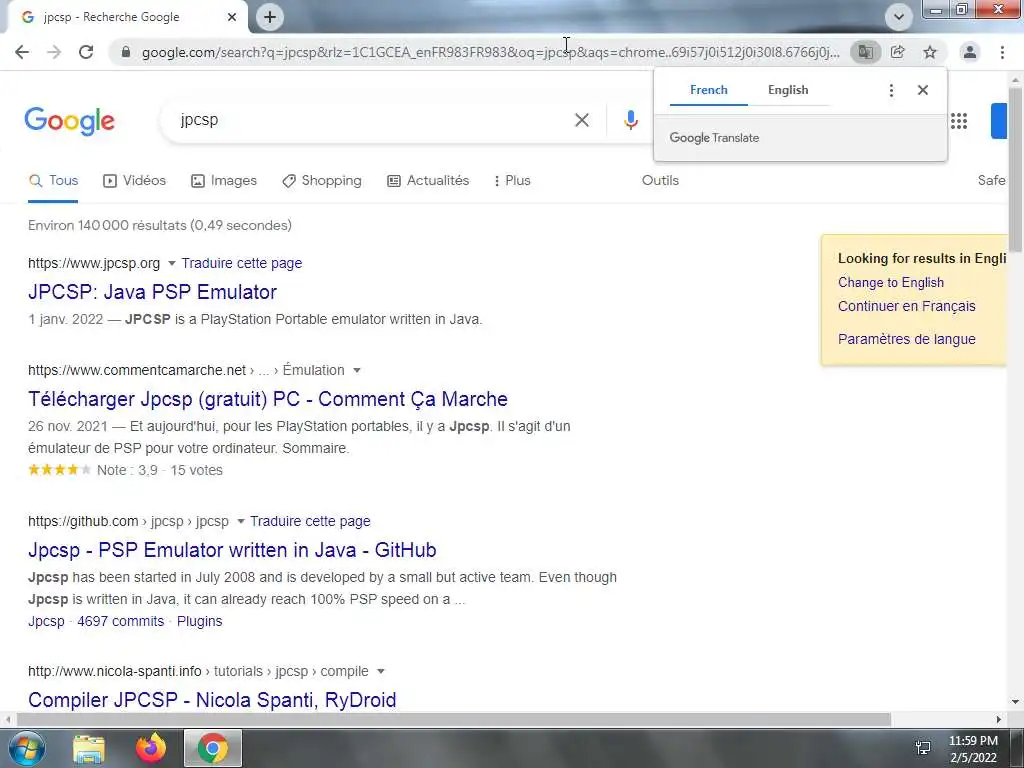Click the URL in the address bar
The width and height of the screenshot is (1024, 768).
tap(490, 52)
